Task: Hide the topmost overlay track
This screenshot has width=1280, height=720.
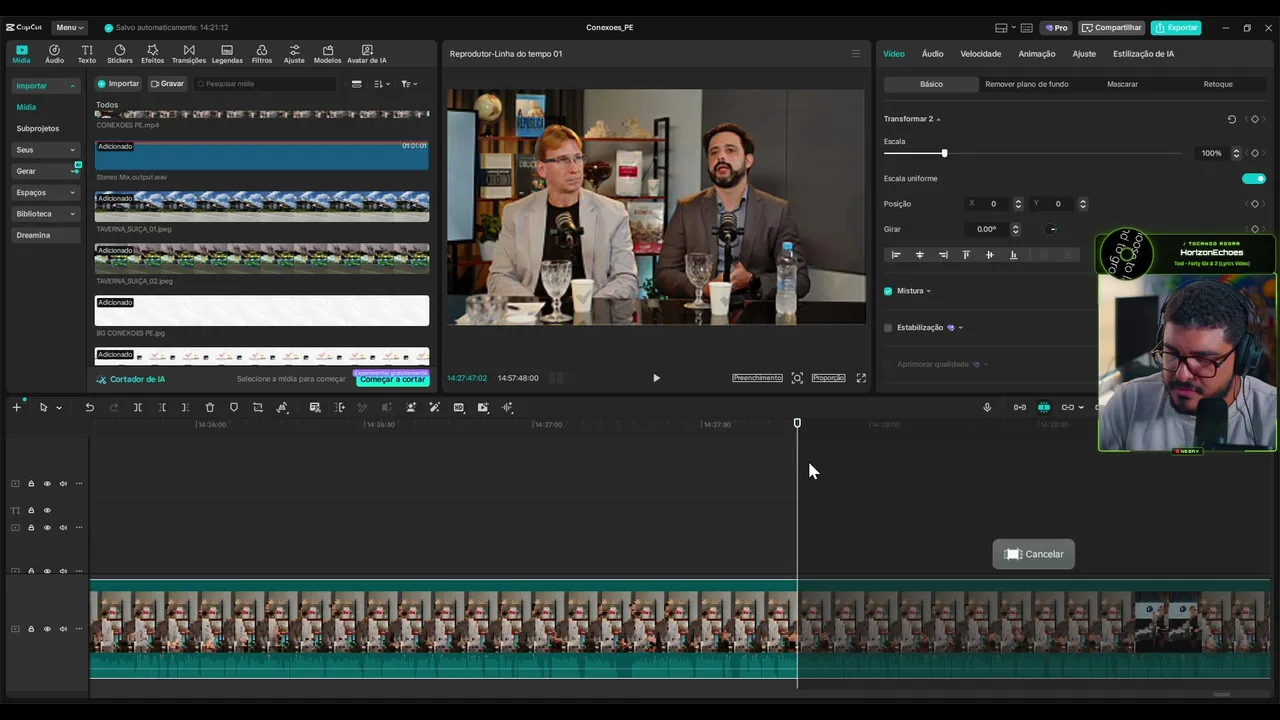Action: coord(47,484)
